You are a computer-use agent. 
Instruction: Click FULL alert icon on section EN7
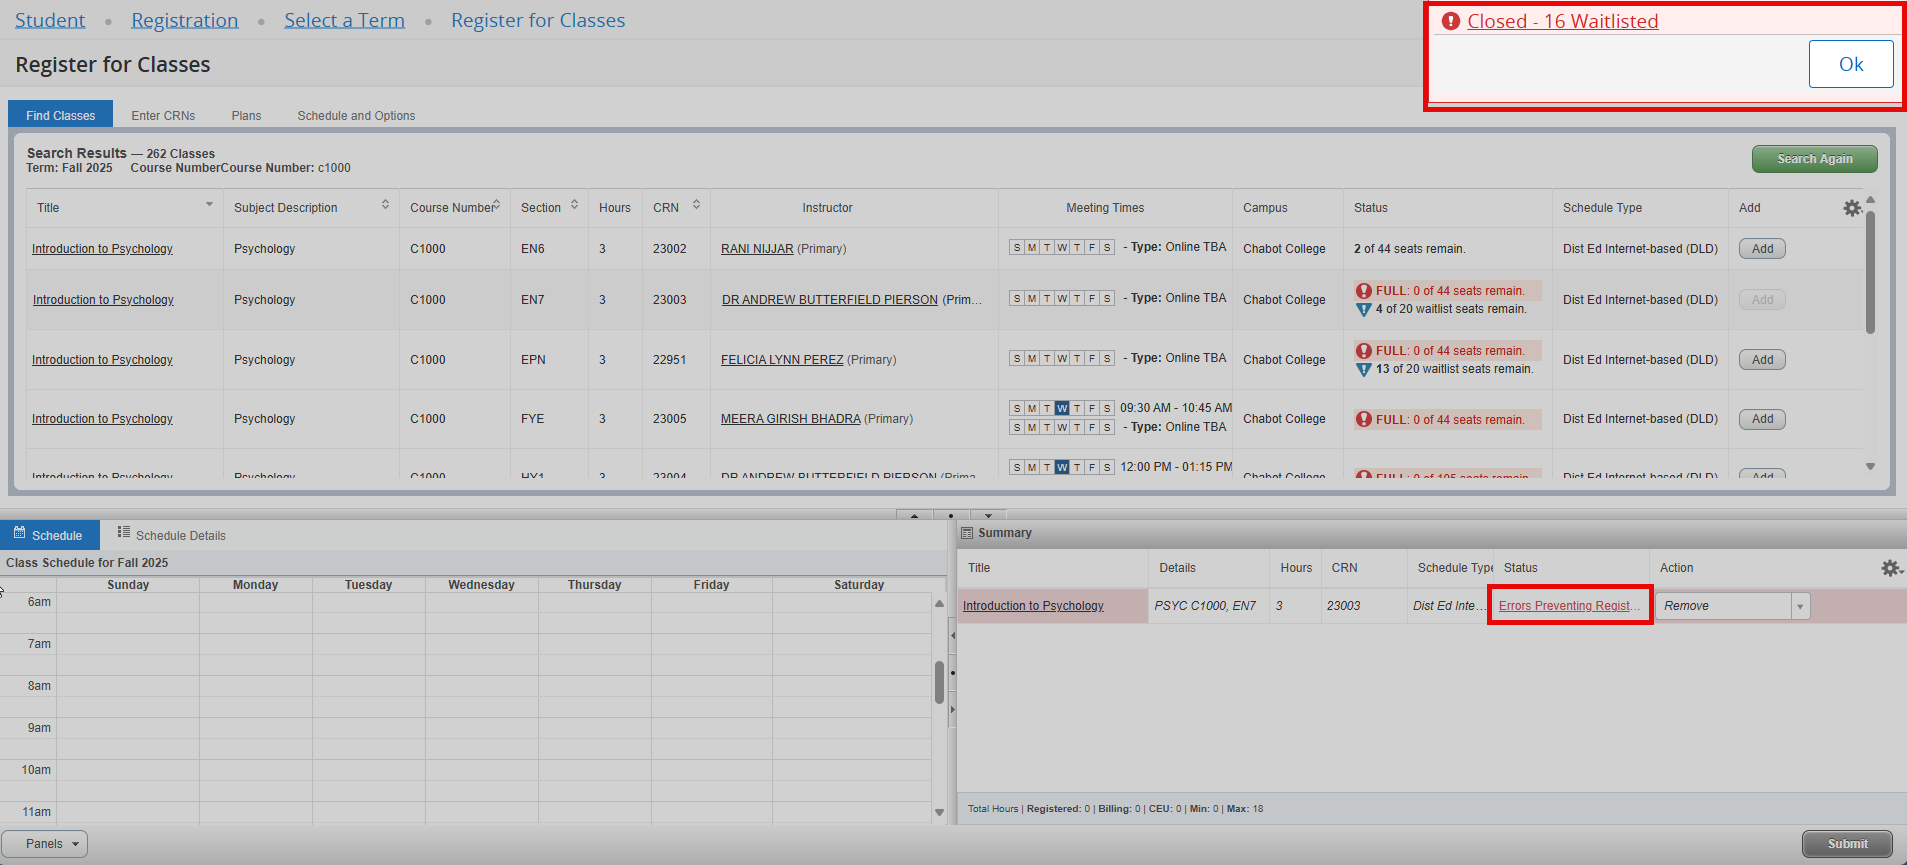pyautogui.click(x=1363, y=291)
